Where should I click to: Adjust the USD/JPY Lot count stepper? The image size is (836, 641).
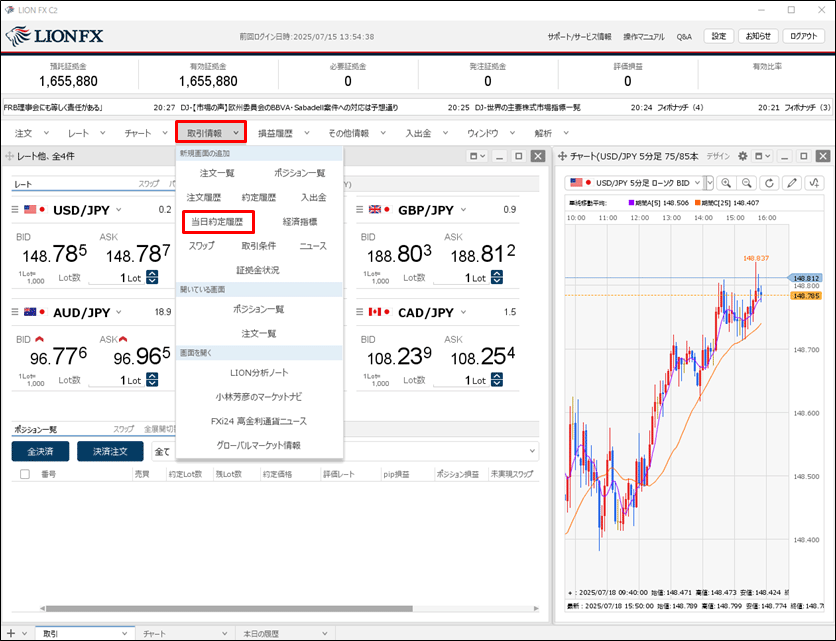pyautogui.click(x=152, y=278)
